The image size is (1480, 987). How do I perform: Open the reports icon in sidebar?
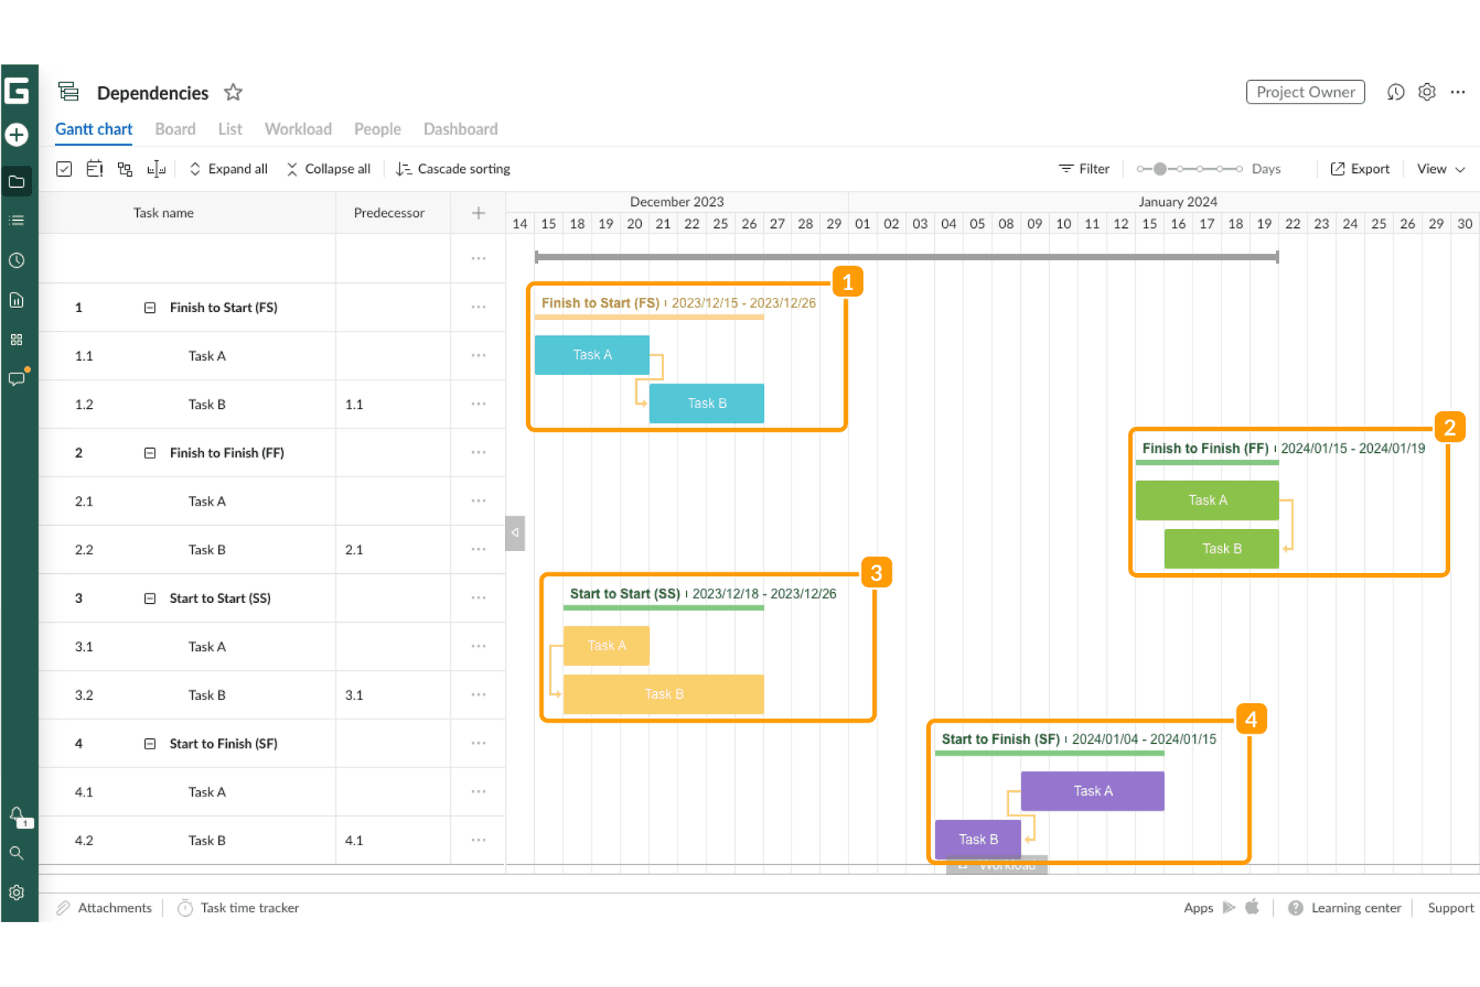coord(17,300)
